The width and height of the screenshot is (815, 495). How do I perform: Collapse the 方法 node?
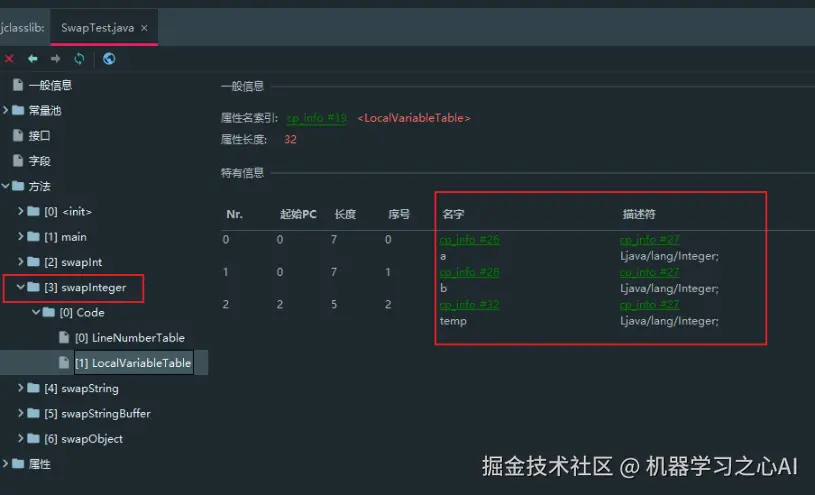click(6, 186)
